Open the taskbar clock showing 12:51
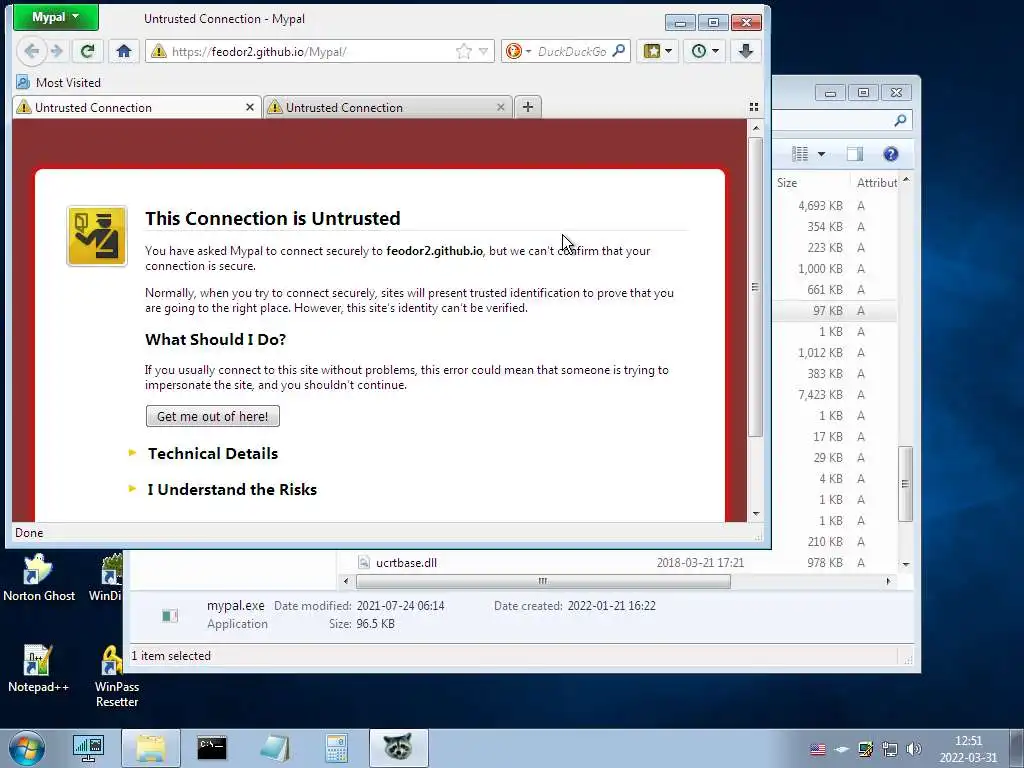Screen dimensions: 1024x768 tap(968, 749)
